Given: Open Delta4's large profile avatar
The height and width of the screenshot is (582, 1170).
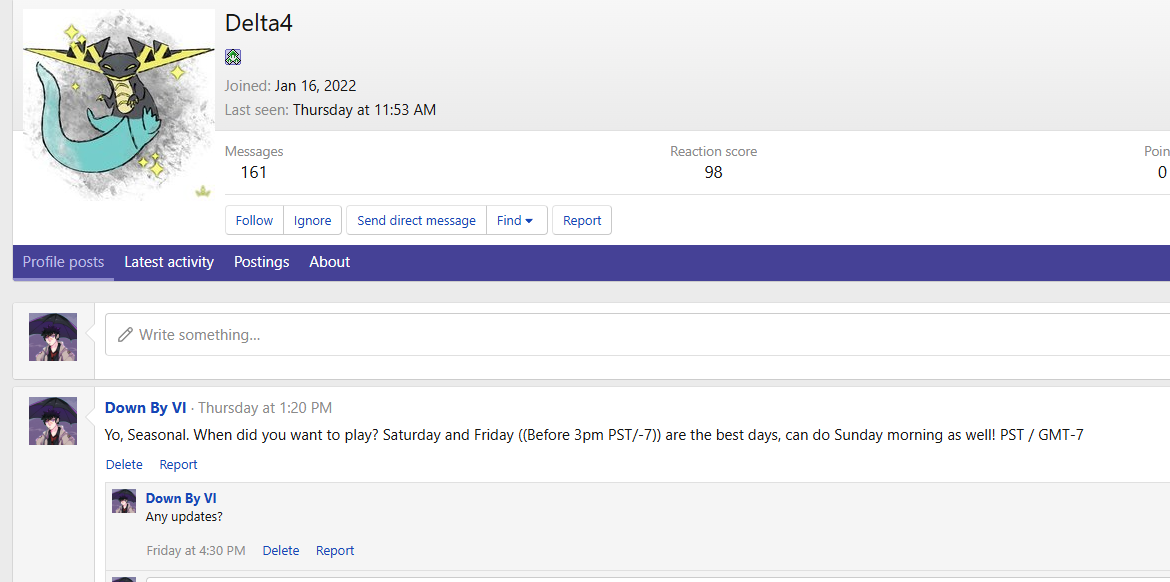Looking at the screenshot, I should 118,105.
